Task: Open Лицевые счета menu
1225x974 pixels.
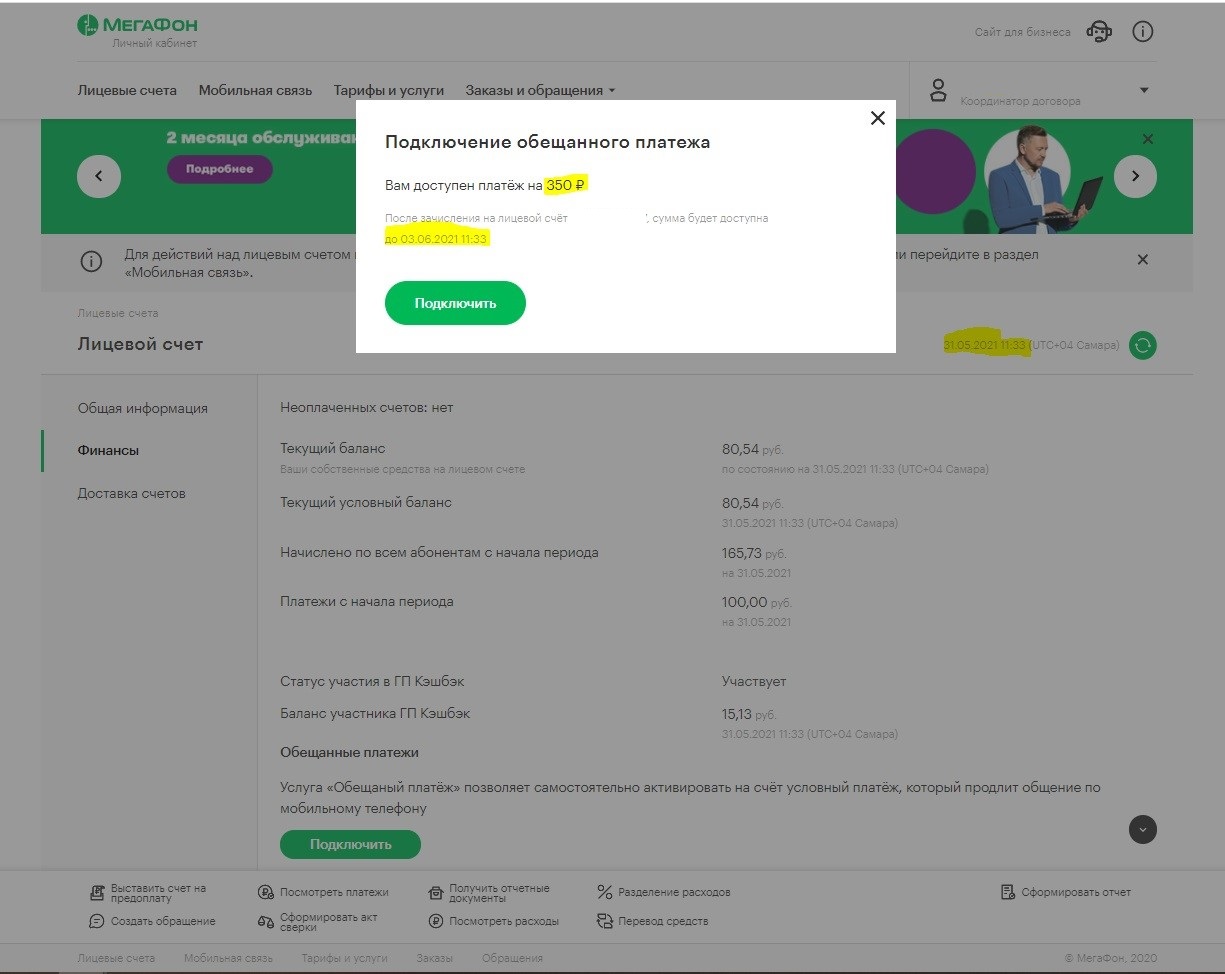Action: [127, 90]
